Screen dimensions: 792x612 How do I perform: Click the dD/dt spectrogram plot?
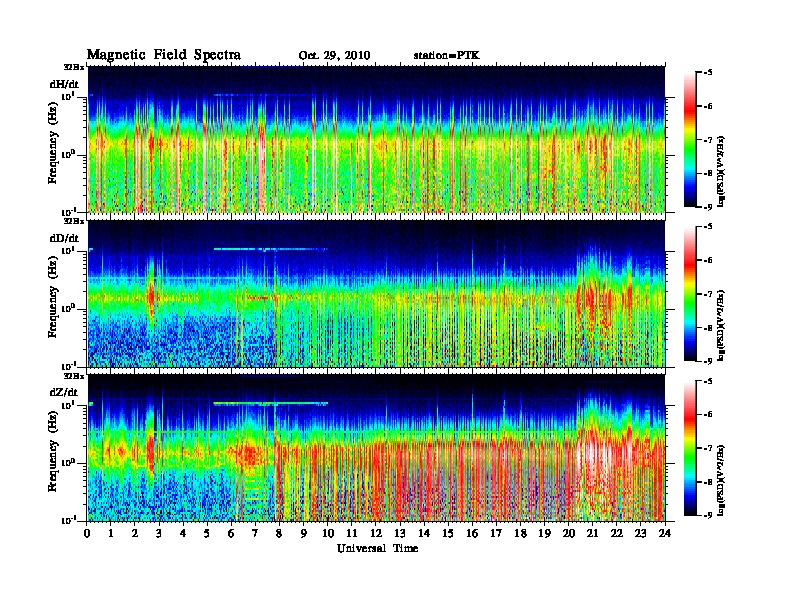click(376, 294)
